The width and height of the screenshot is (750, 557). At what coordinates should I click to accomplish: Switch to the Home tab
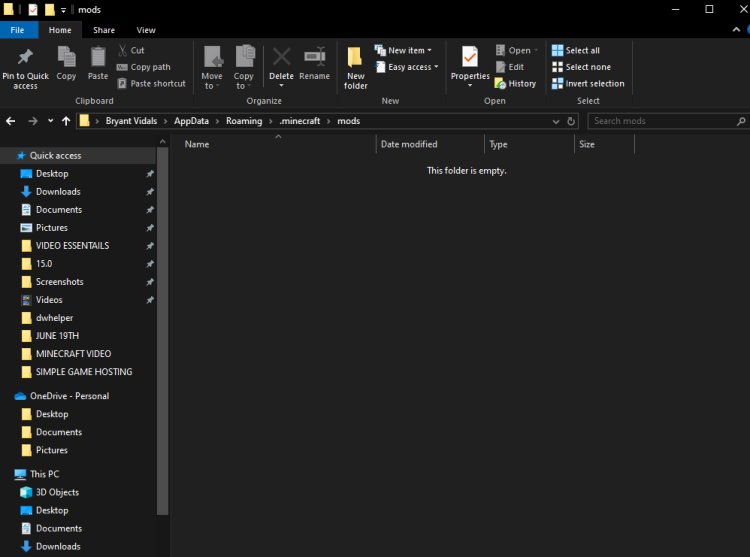point(60,30)
